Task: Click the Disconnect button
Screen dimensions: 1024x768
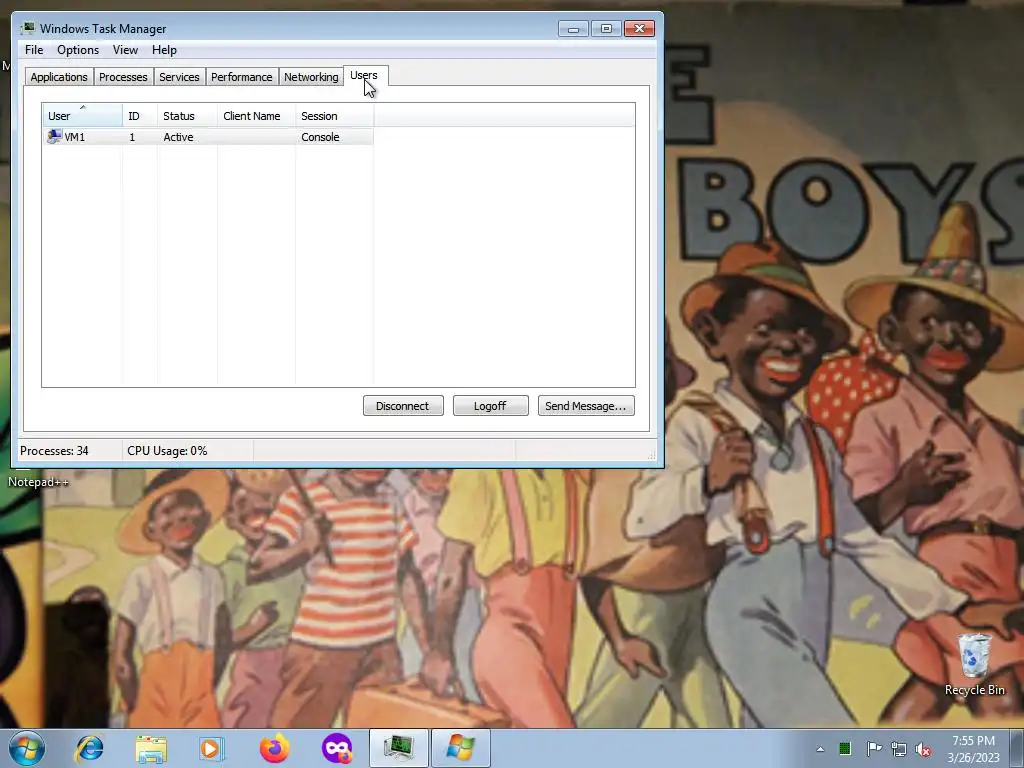Action: [403, 406]
